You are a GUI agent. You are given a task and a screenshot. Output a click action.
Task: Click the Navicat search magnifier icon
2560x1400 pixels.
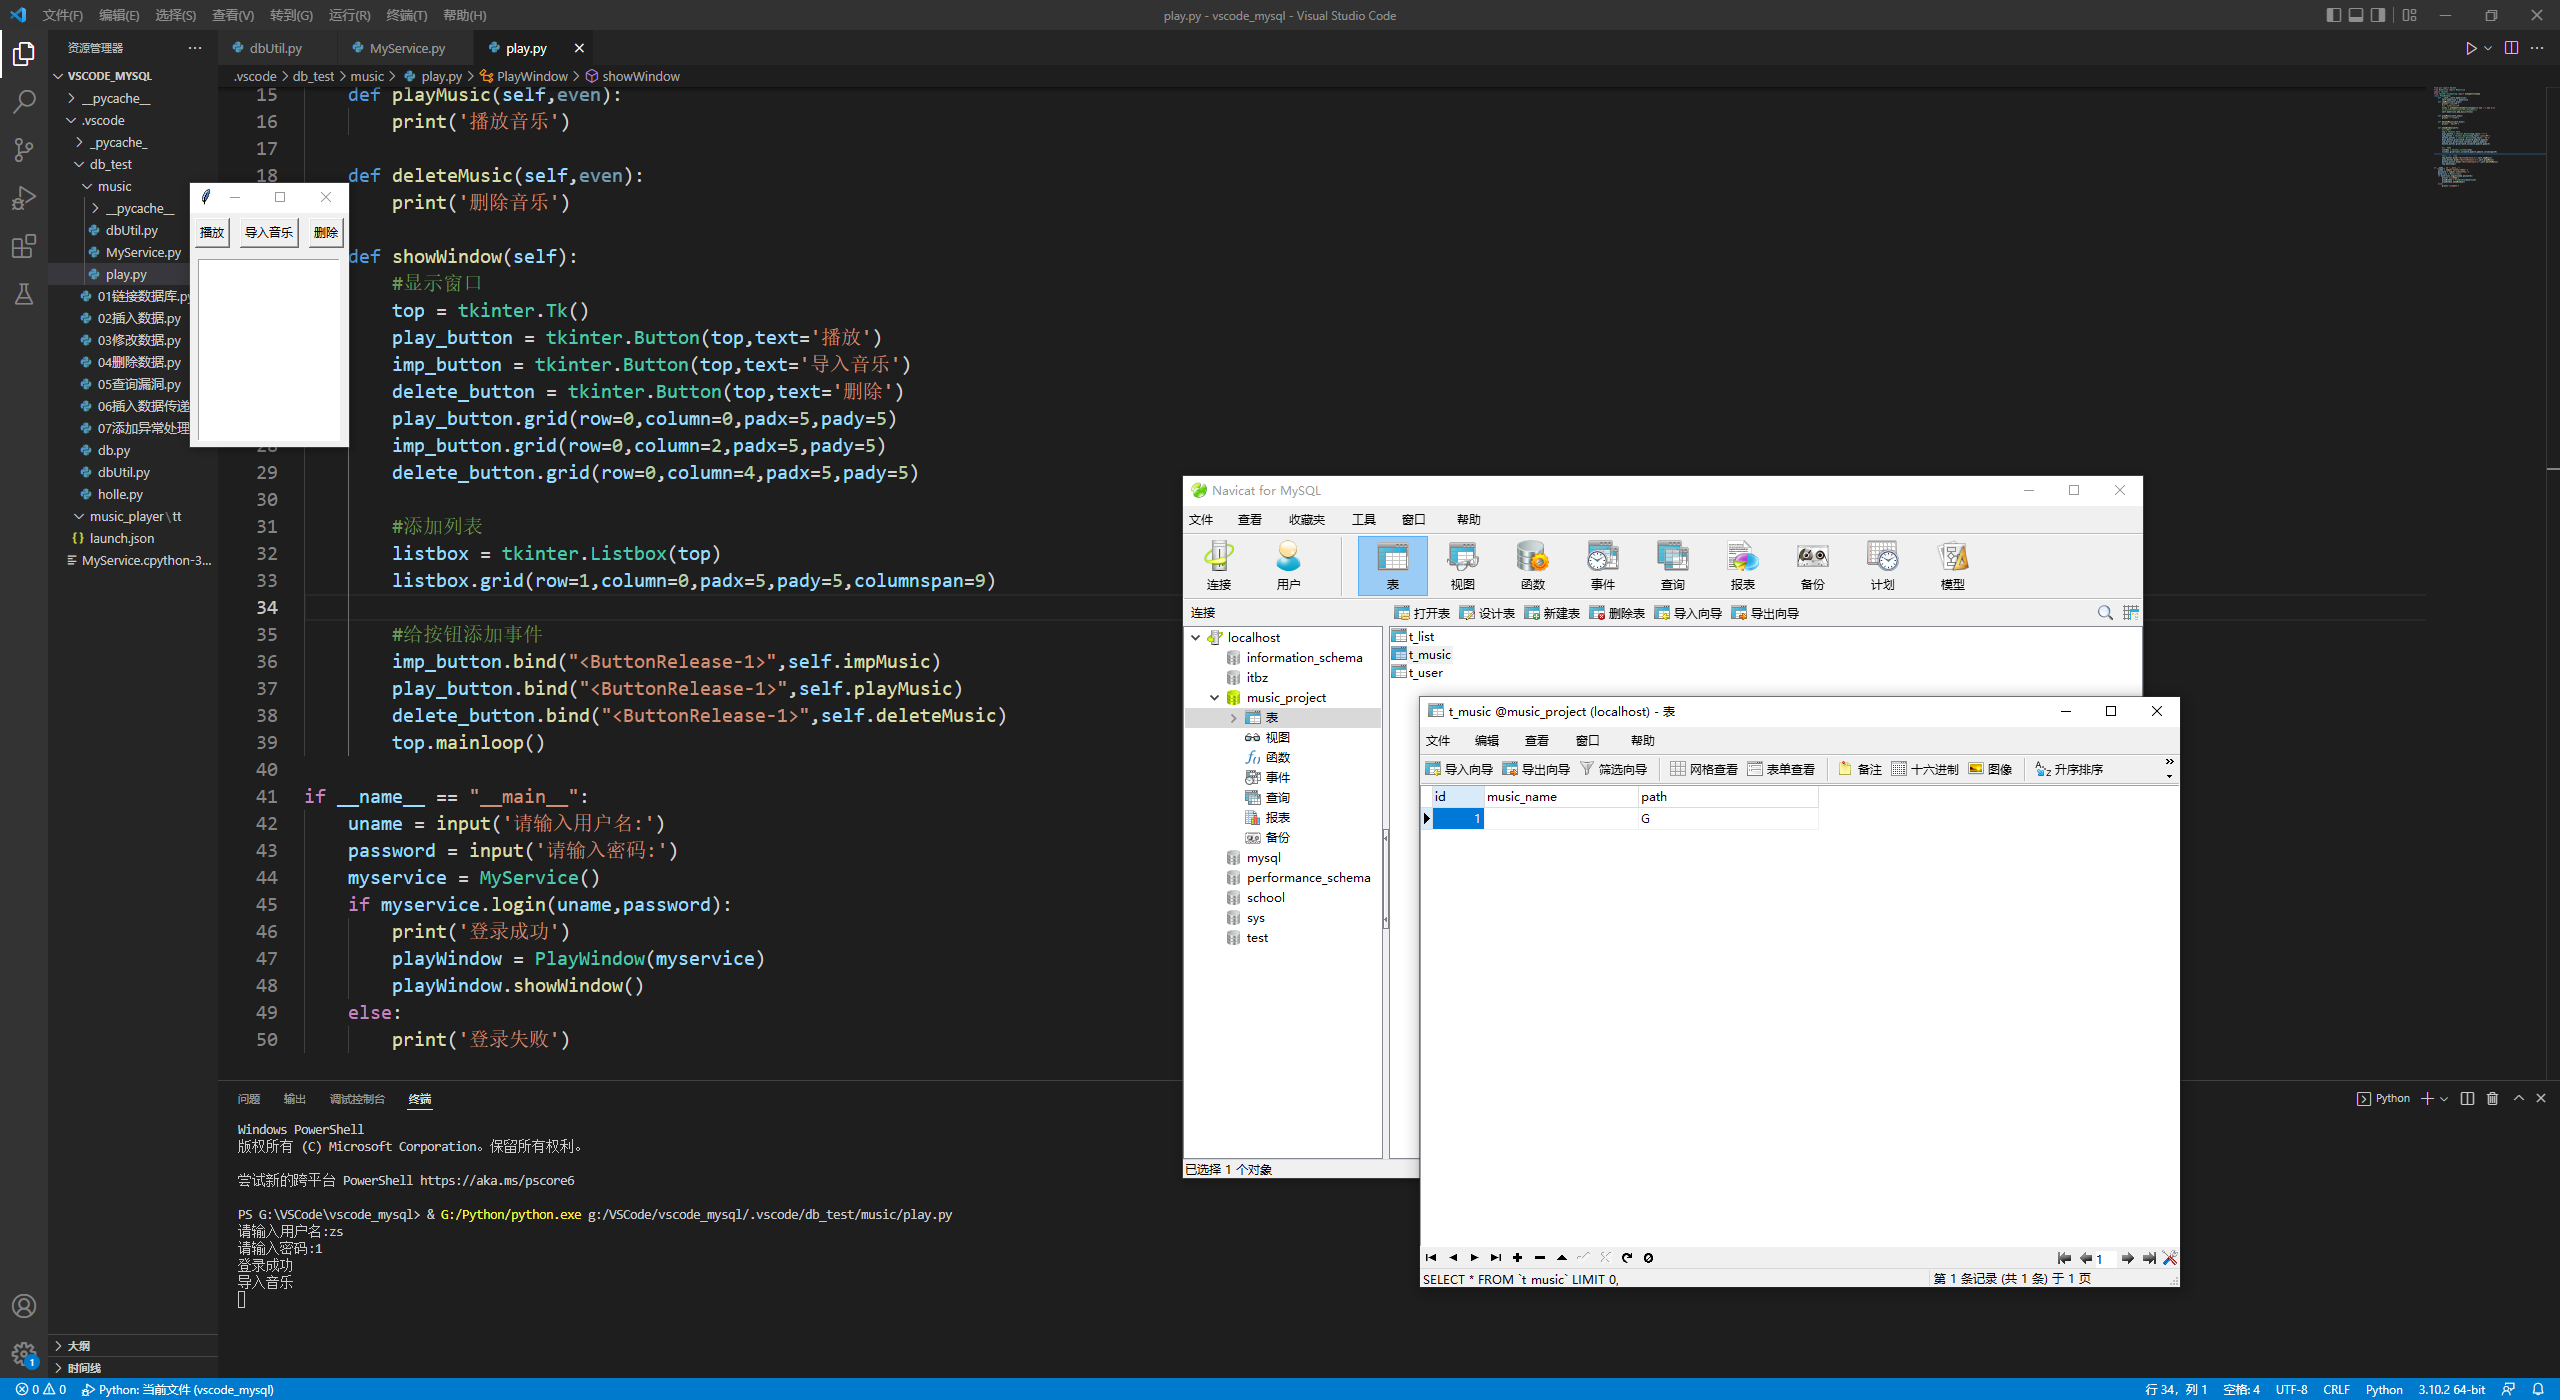(x=2105, y=613)
